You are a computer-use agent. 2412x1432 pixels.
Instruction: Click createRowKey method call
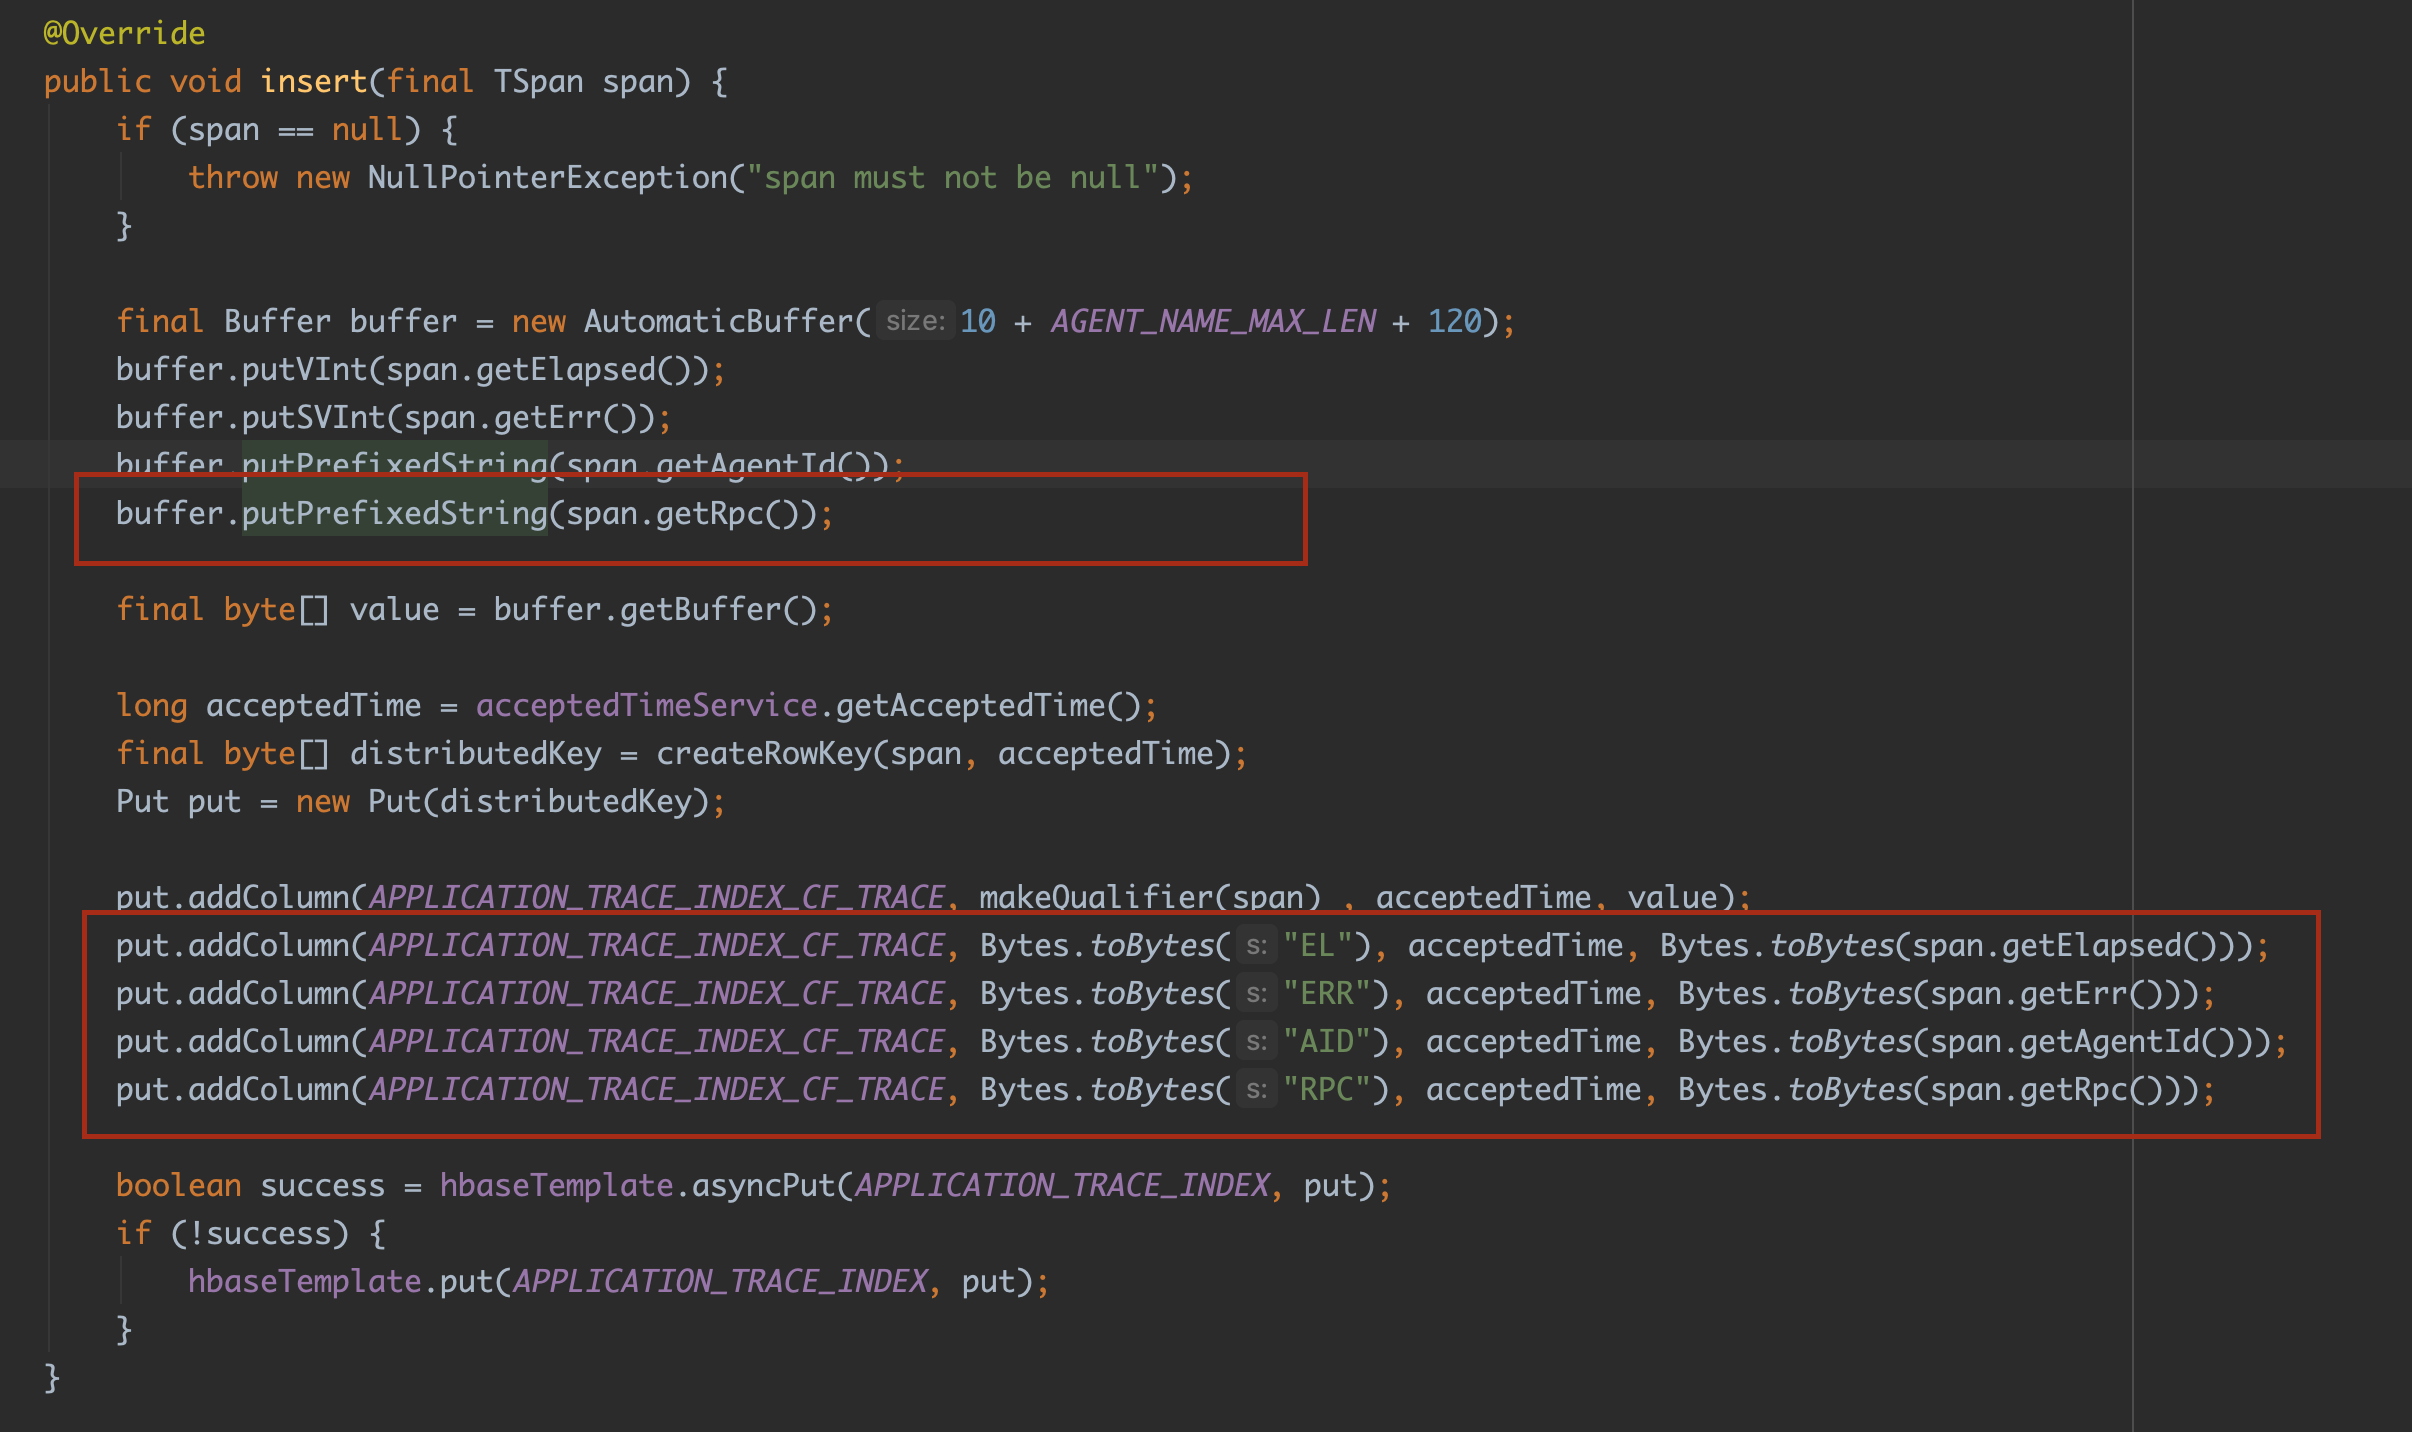pos(763,753)
